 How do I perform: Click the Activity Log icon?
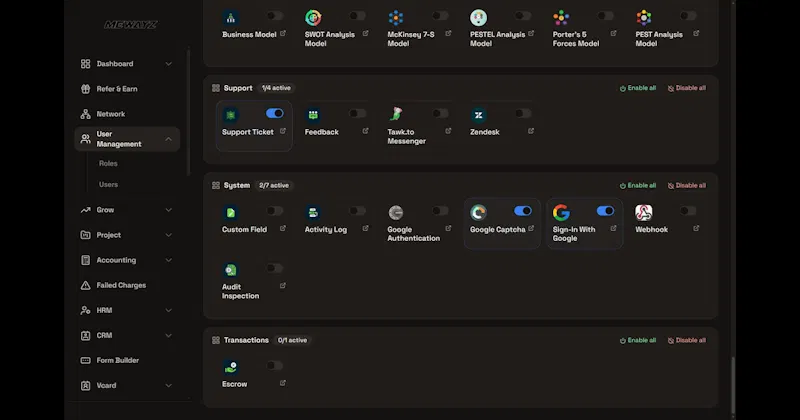313,212
